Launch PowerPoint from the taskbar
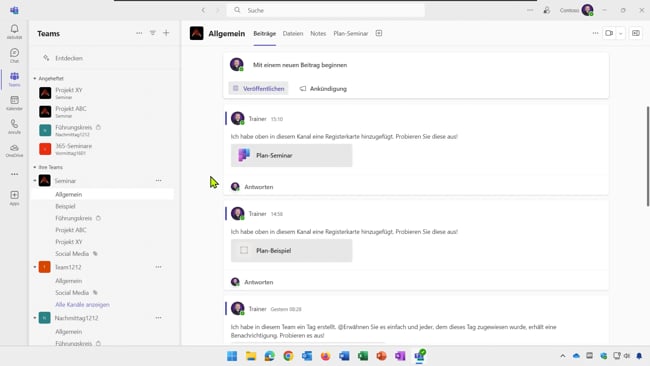 (x=381, y=356)
